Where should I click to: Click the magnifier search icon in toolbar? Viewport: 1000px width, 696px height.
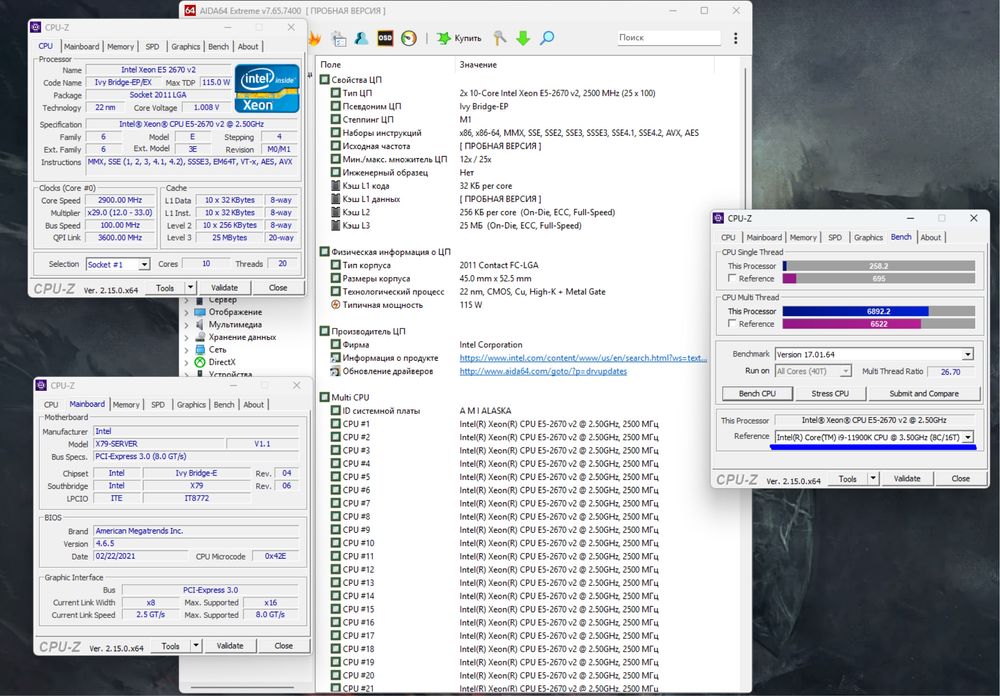click(547, 38)
